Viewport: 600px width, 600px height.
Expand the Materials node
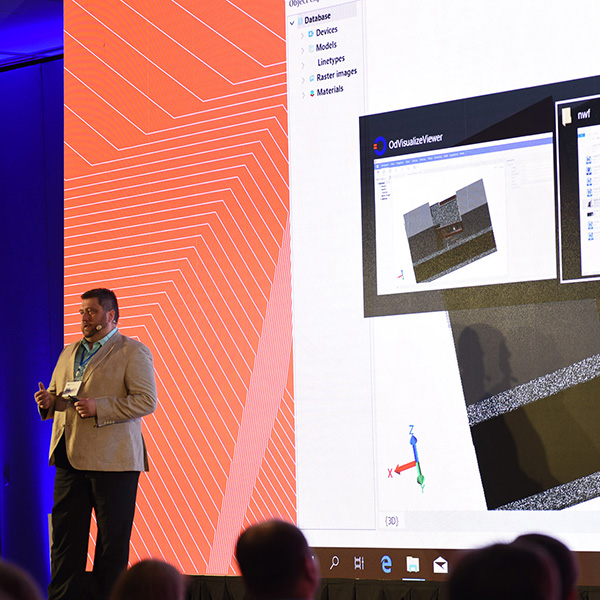[x=304, y=94]
